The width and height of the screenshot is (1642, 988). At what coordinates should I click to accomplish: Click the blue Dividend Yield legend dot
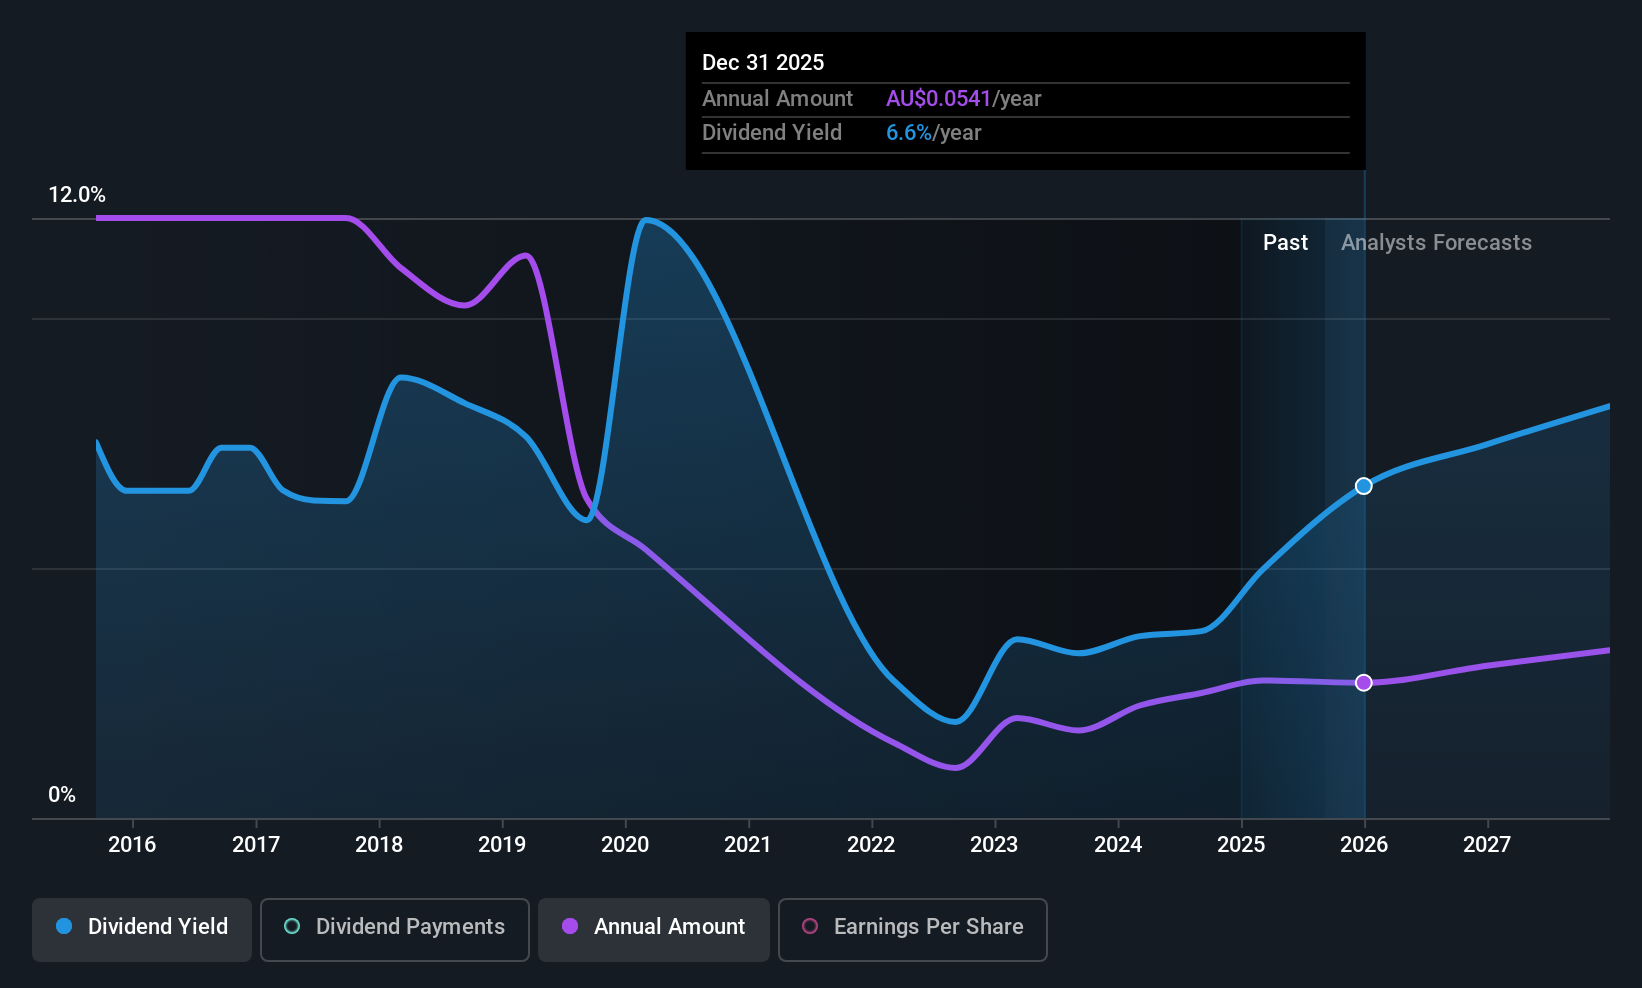(64, 926)
